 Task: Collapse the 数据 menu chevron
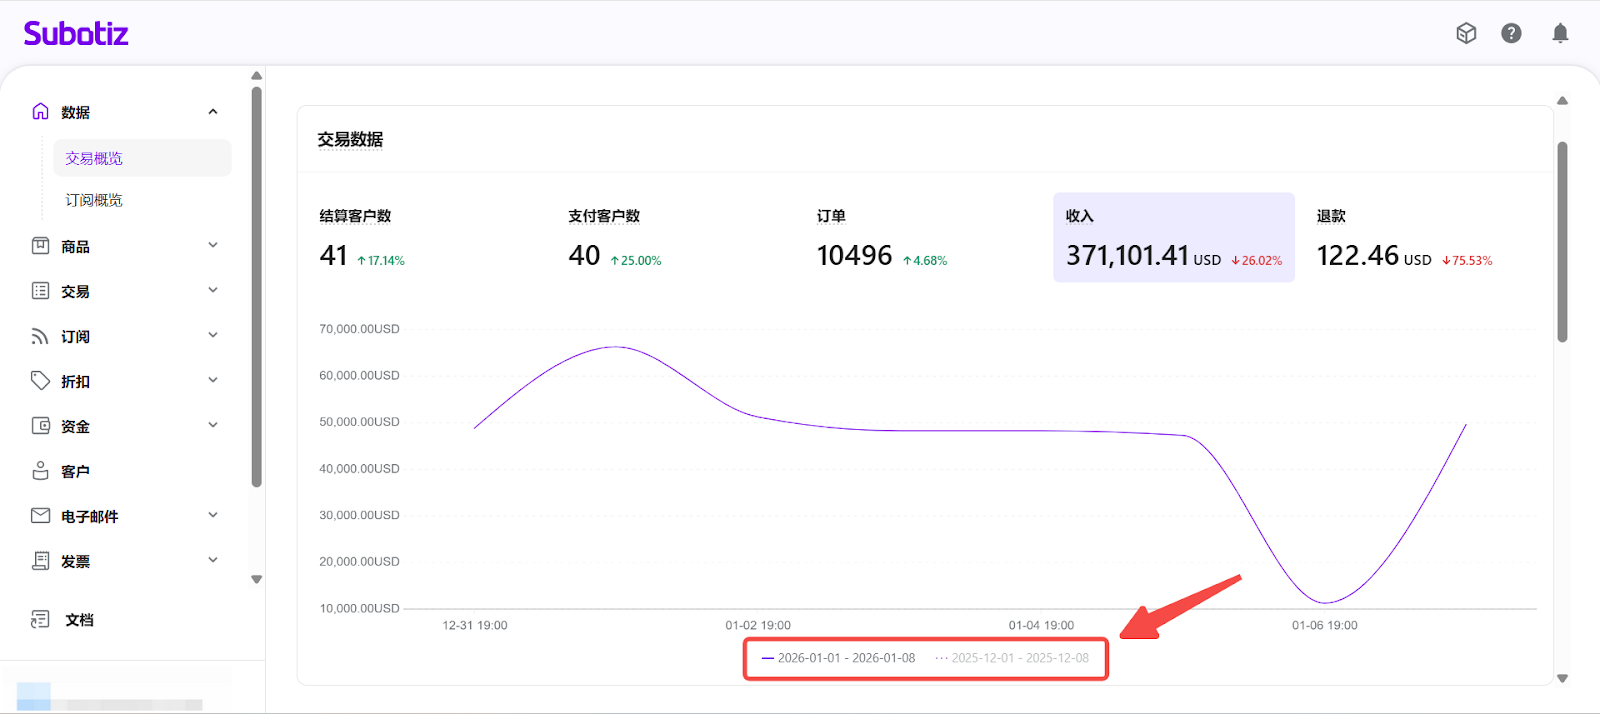(213, 112)
